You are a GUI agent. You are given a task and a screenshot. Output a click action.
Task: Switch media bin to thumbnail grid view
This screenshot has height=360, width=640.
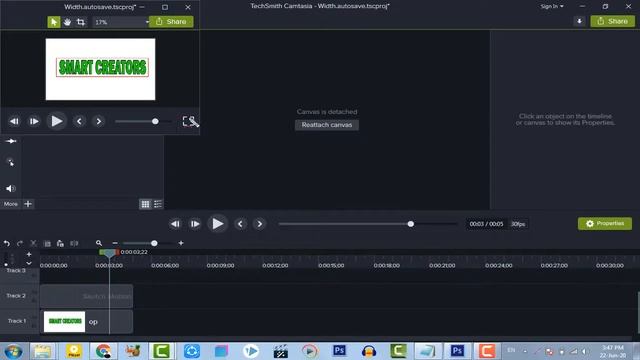tap(145, 204)
